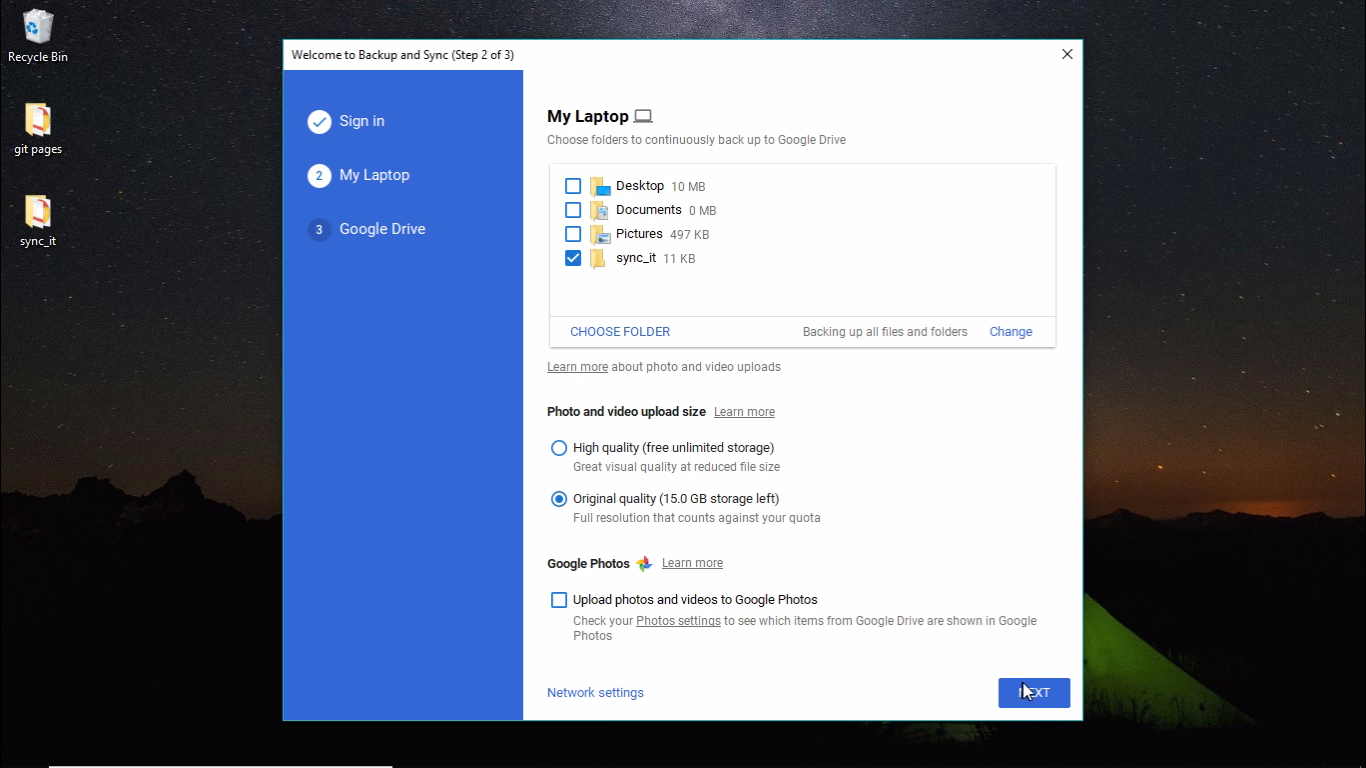Screen dimensions: 1366x768
Task: Click the laptop icon beside My Laptop heading
Action: tap(643, 115)
